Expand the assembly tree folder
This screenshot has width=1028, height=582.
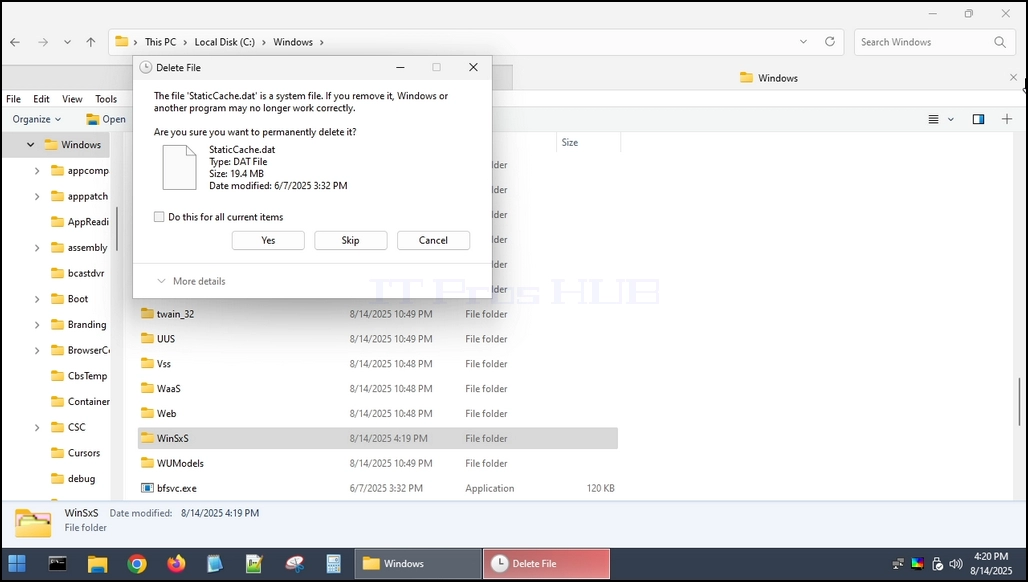[x=37, y=248]
